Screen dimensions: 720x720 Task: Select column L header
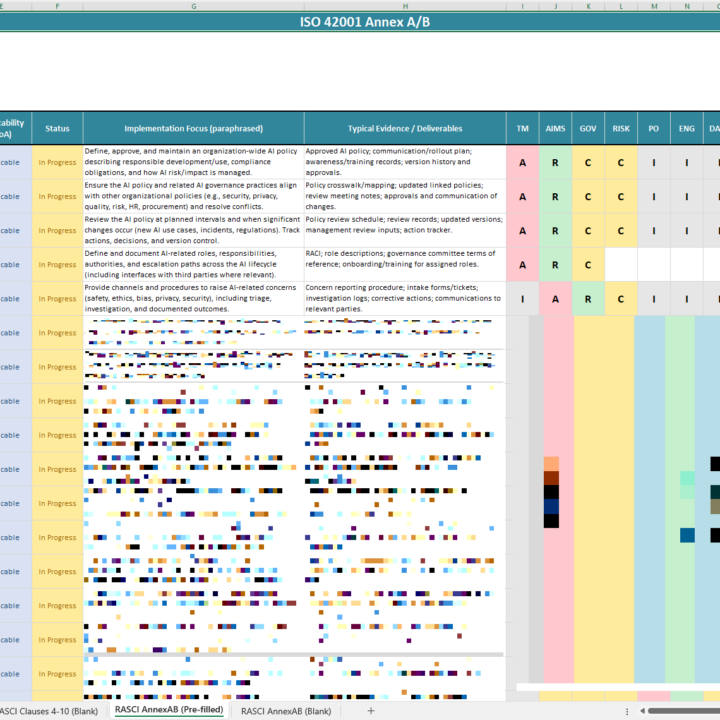tap(621, 6)
